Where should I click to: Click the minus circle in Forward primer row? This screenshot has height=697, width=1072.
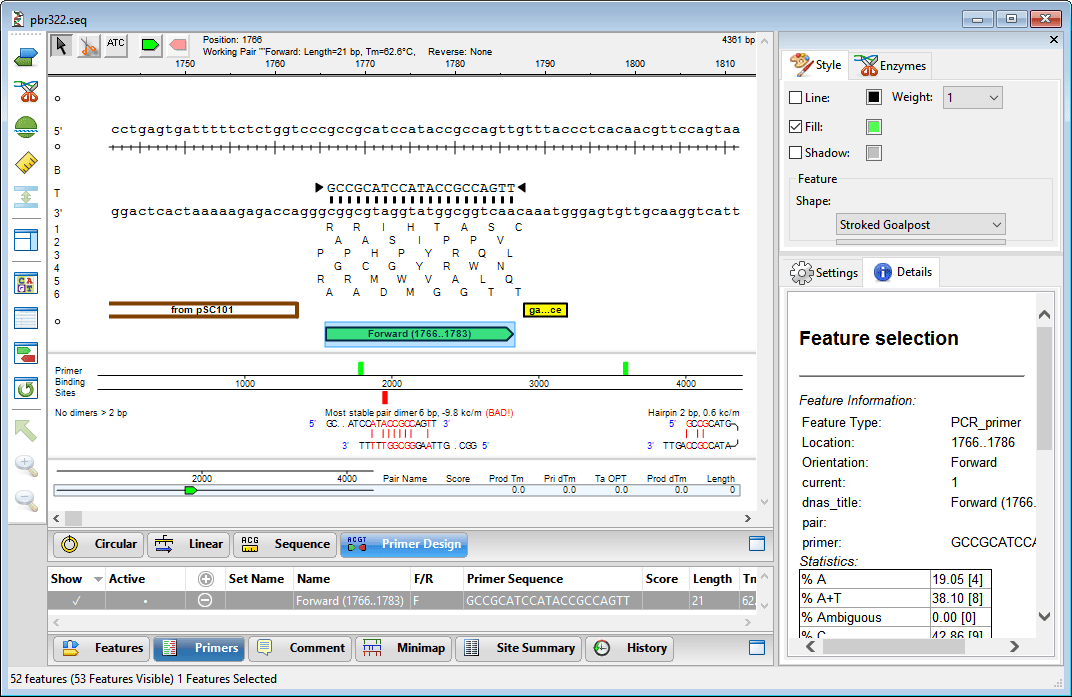coord(204,601)
